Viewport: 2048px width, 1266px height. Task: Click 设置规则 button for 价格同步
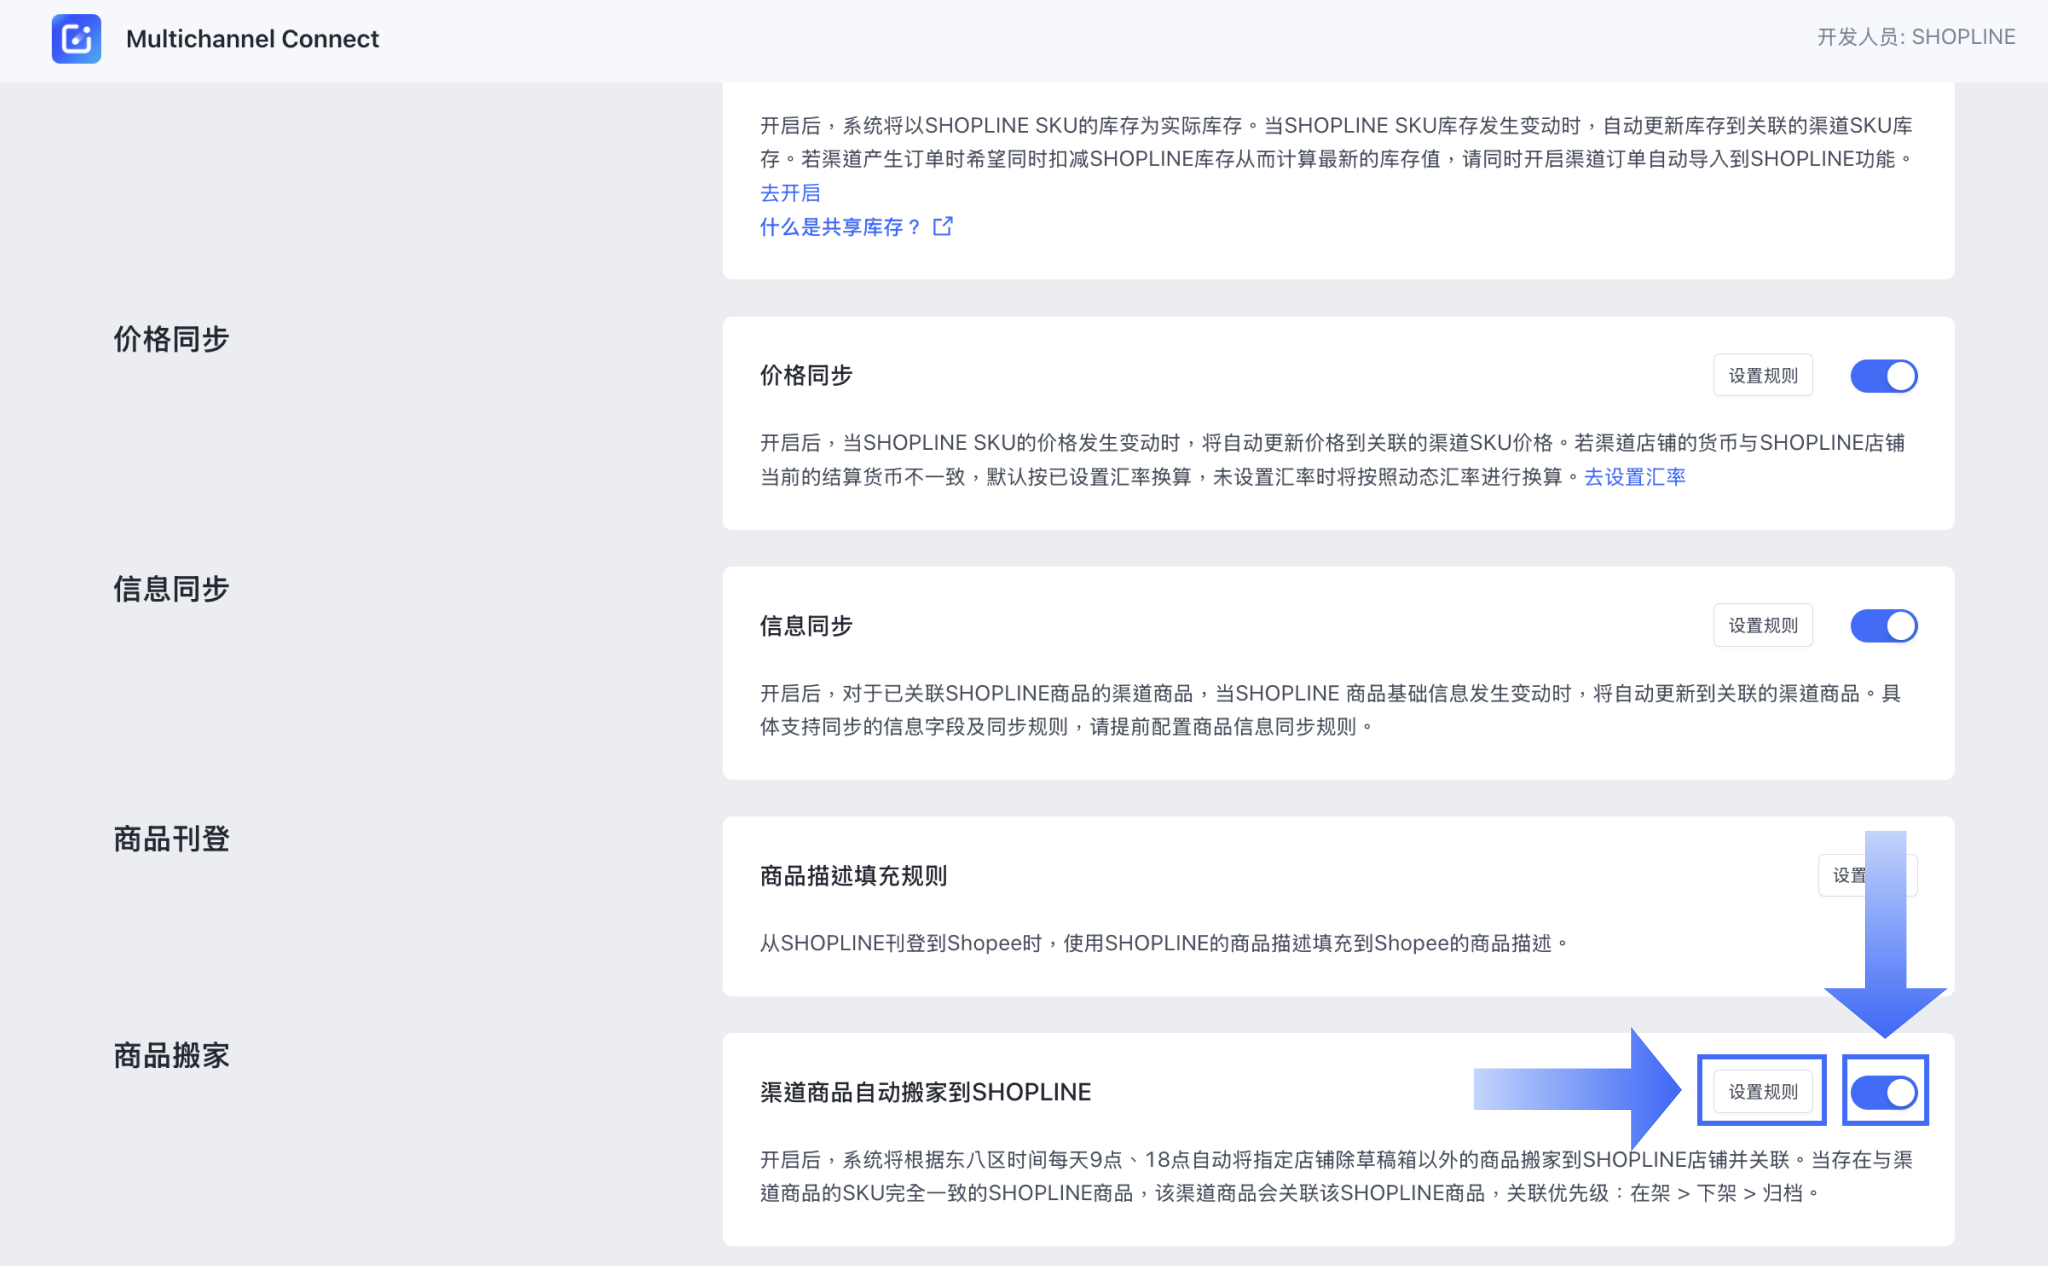tap(1762, 376)
